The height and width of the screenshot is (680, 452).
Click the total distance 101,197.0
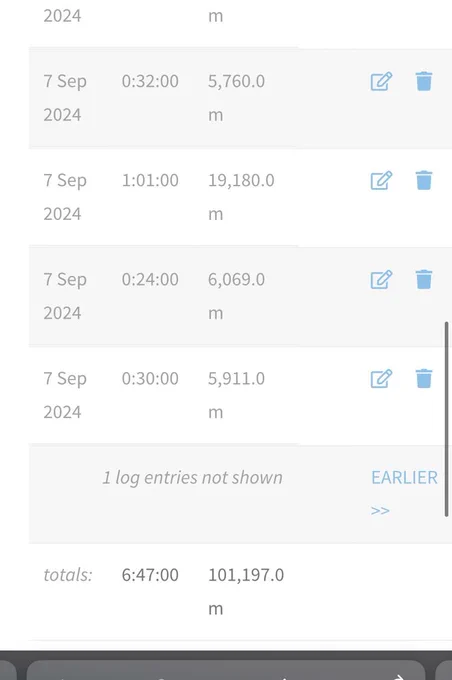tap(246, 575)
